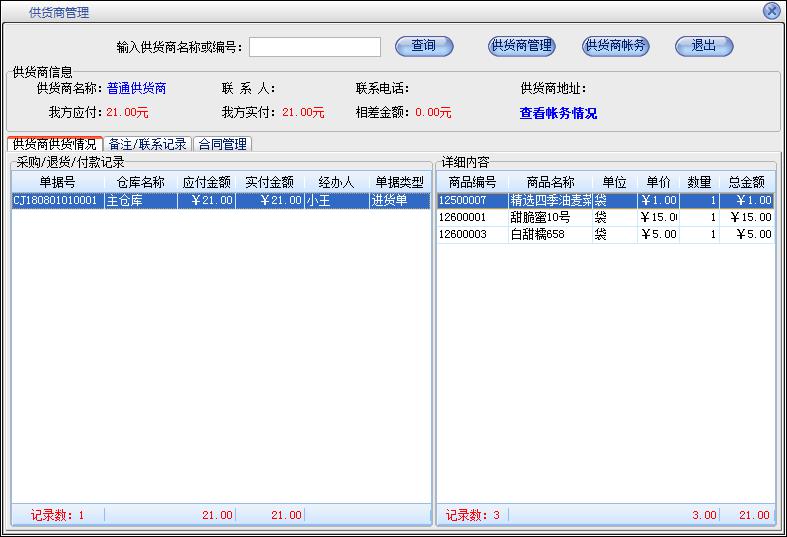Close the 供货商管理 window
The height and width of the screenshot is (537, 787).
pos(771,11)
